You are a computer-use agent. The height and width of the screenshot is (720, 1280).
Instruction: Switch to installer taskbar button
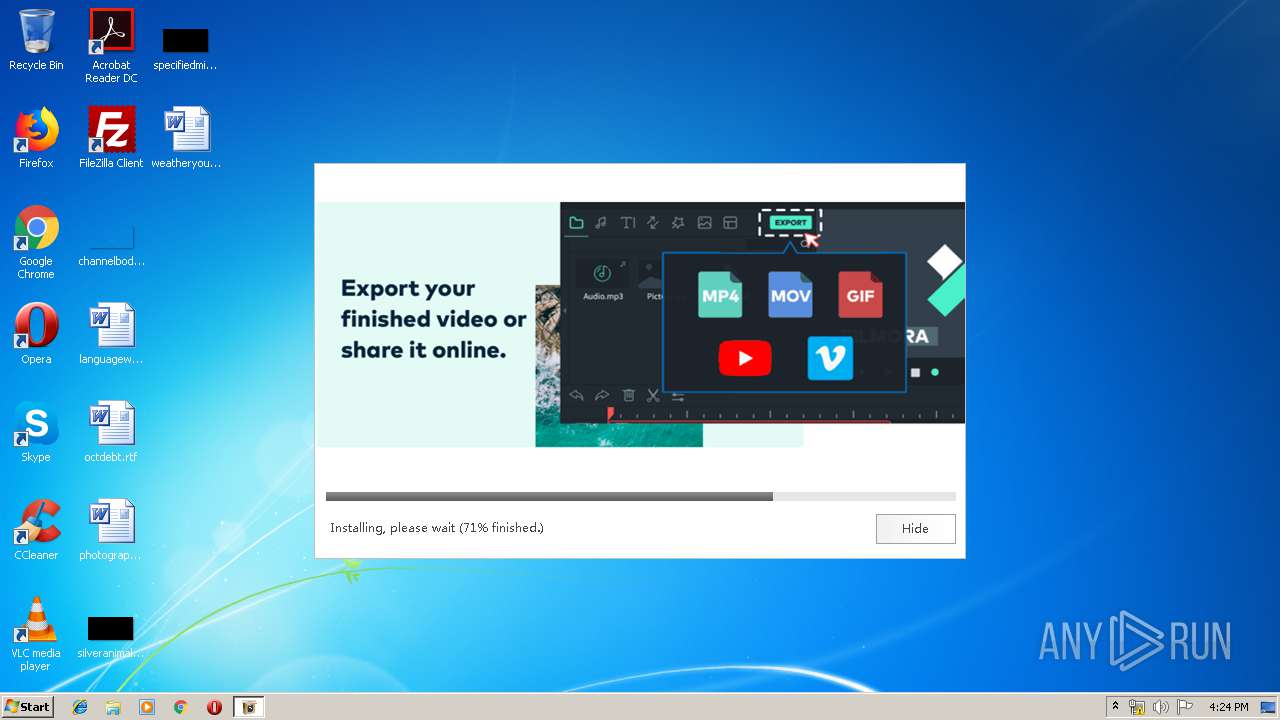(x=249, y=707)
